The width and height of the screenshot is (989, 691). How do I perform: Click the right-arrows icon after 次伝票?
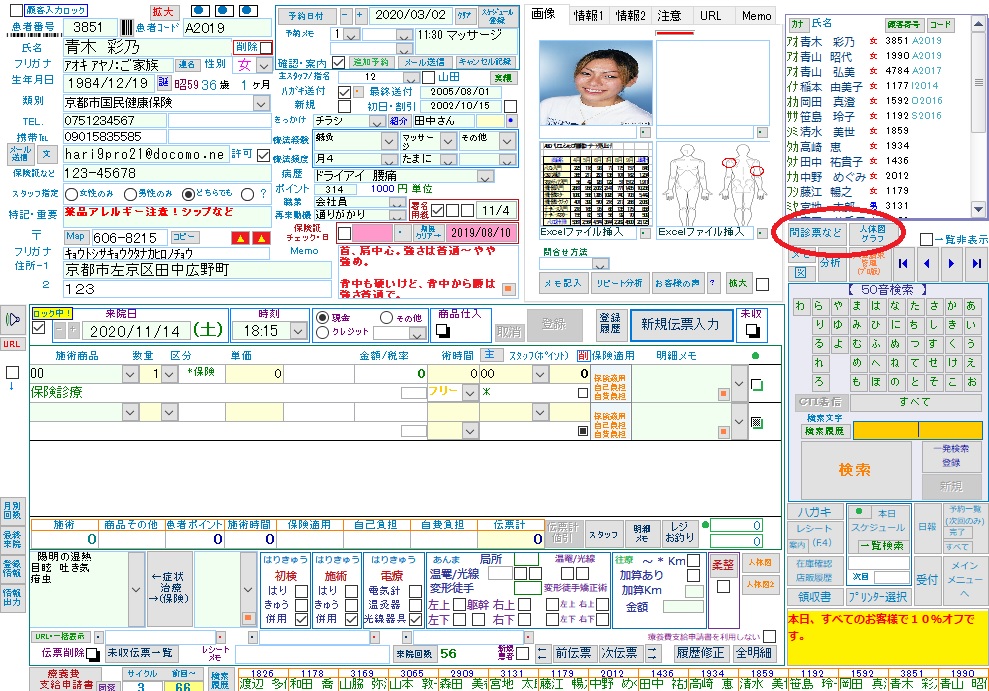(x=653, y=653)
